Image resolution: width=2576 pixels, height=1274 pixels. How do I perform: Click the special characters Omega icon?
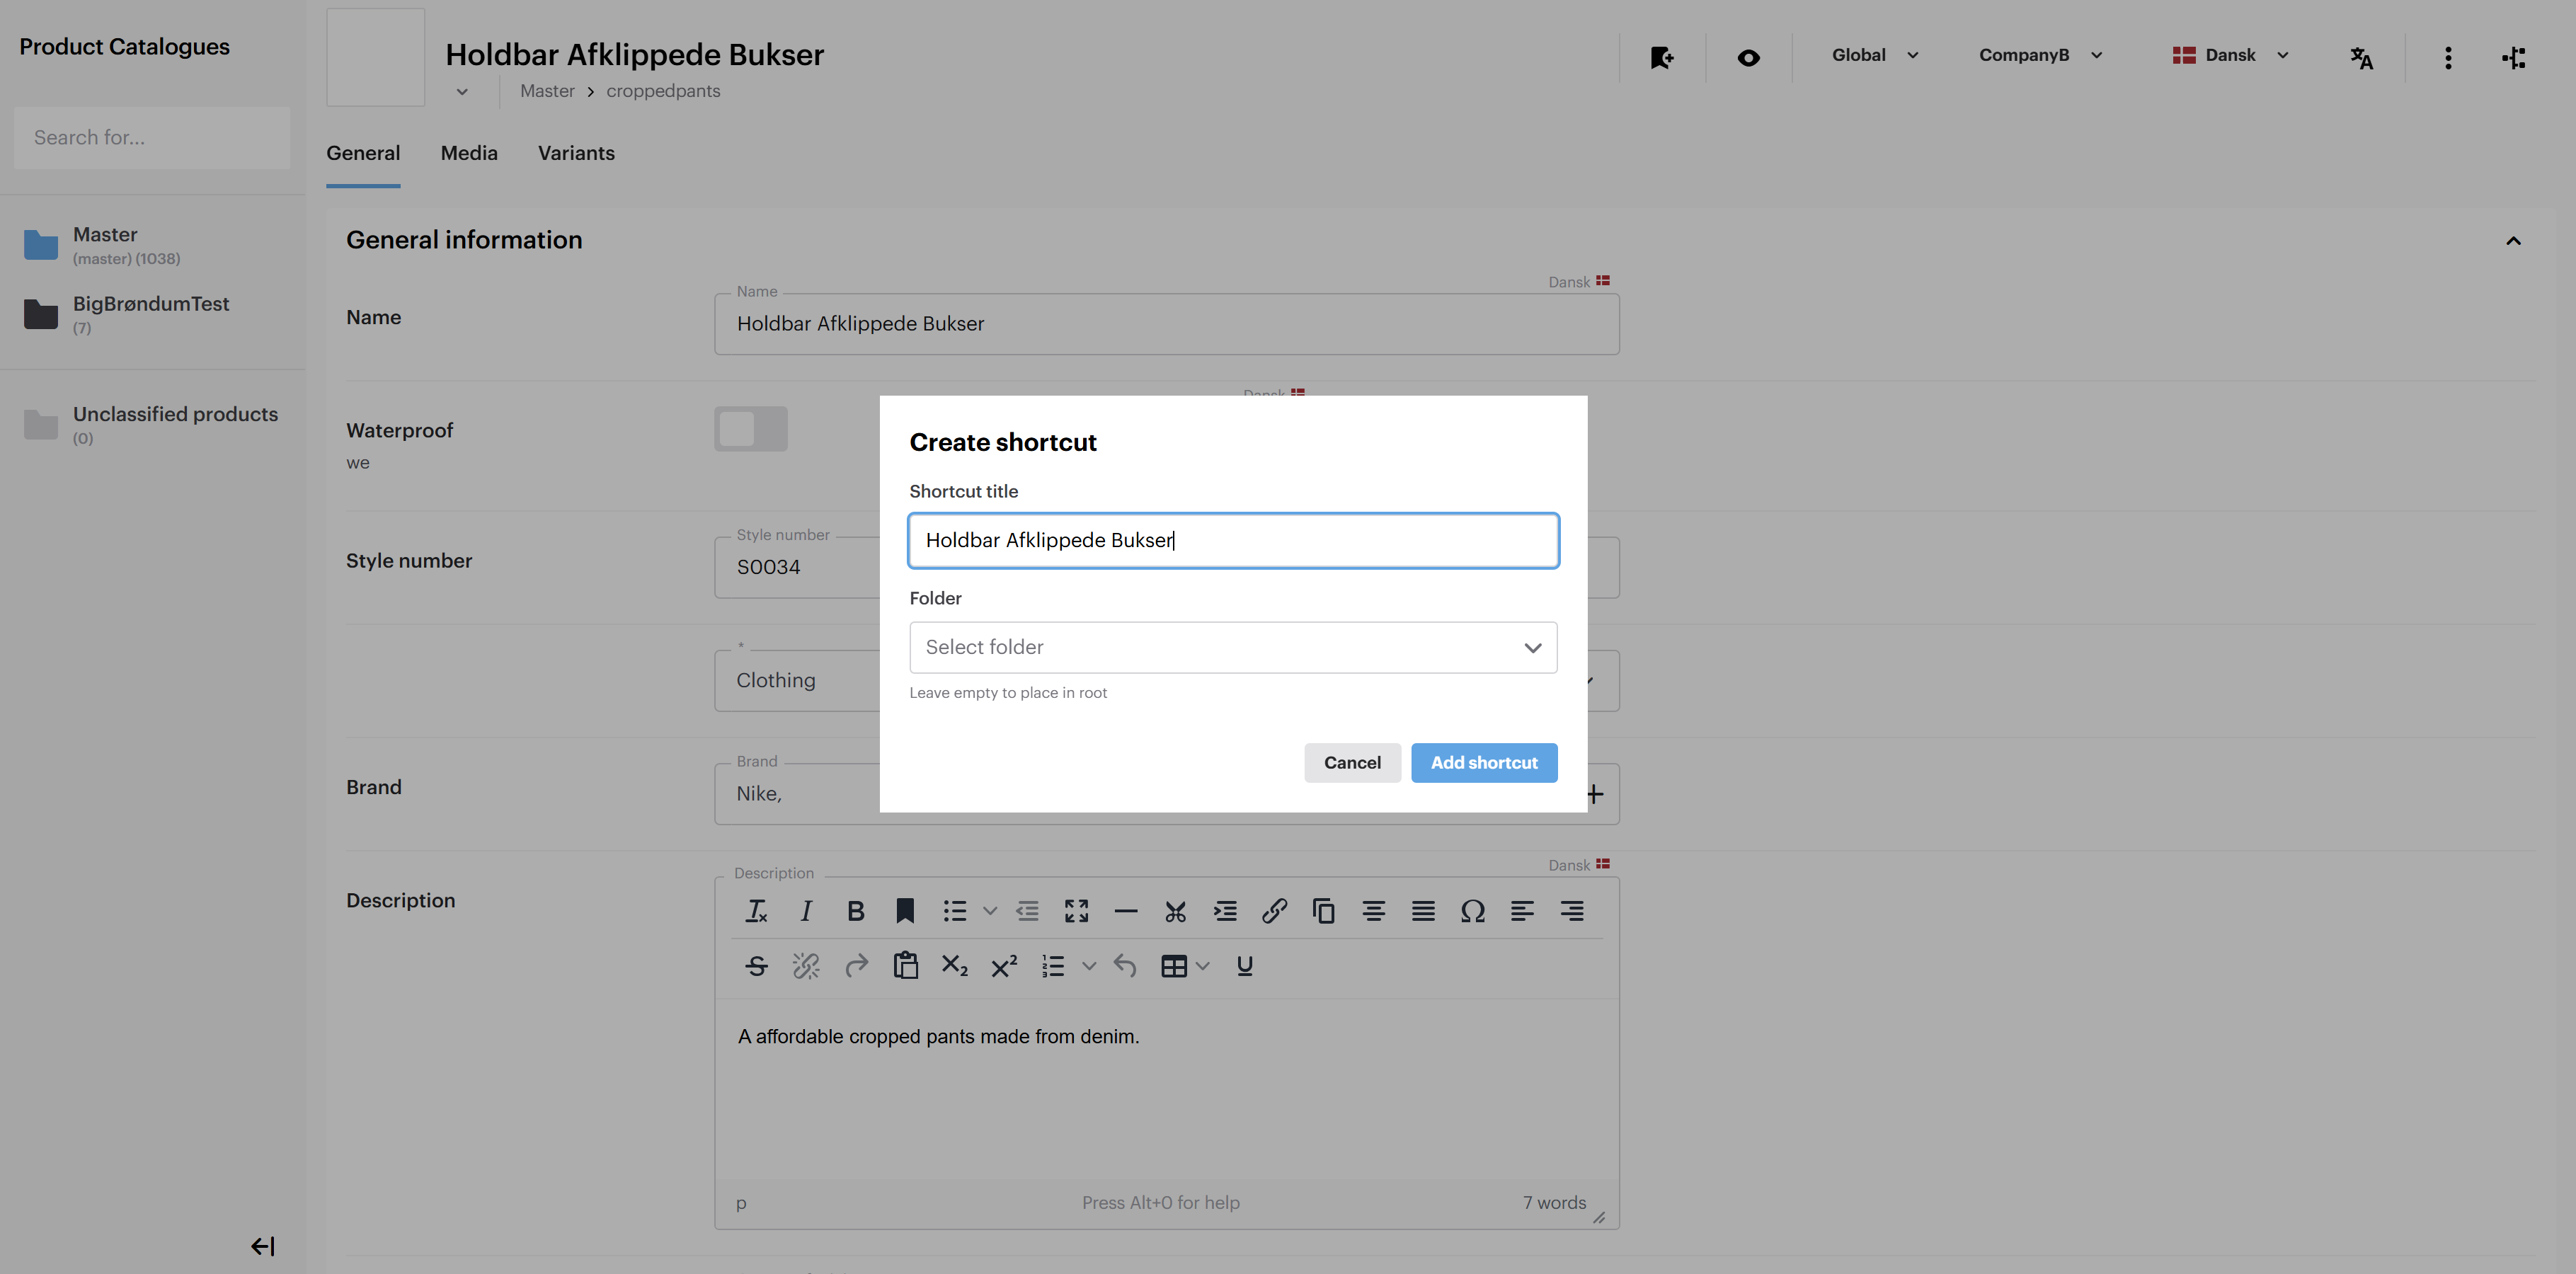[x=1472, y=911]
